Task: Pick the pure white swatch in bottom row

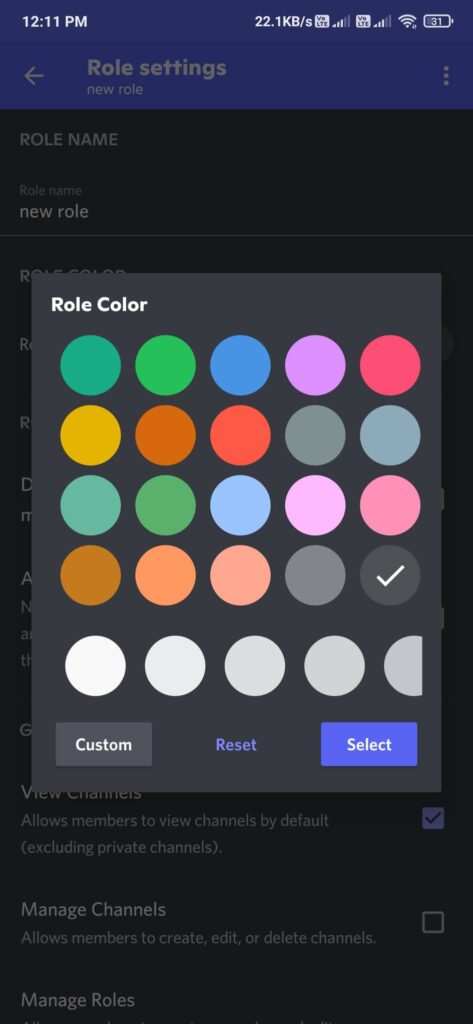Action: [x=95, y=666]
